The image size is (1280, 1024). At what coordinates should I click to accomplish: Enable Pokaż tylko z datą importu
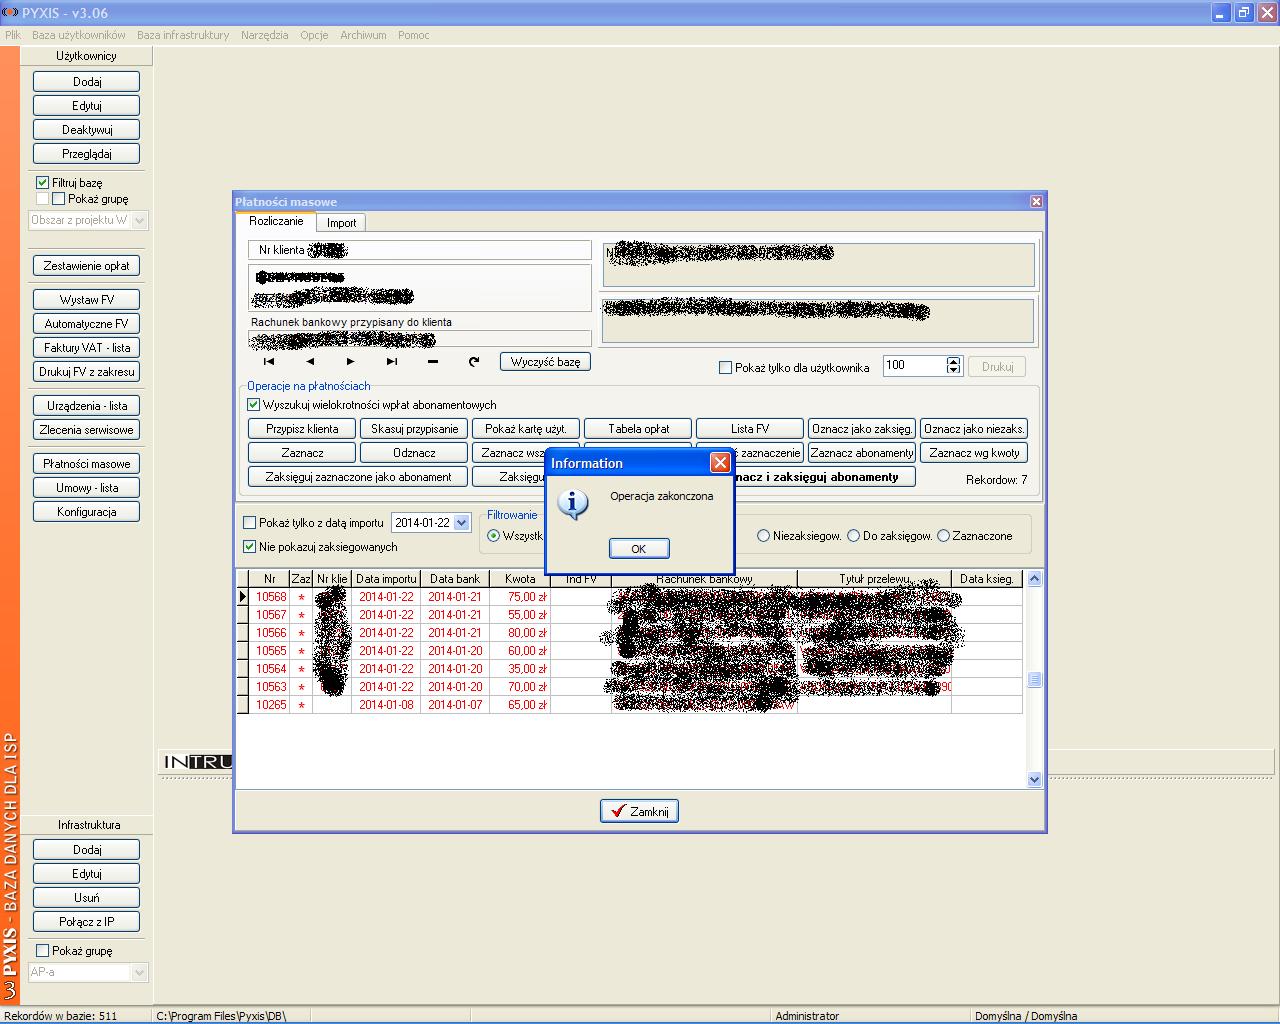[x=250, y=523]
